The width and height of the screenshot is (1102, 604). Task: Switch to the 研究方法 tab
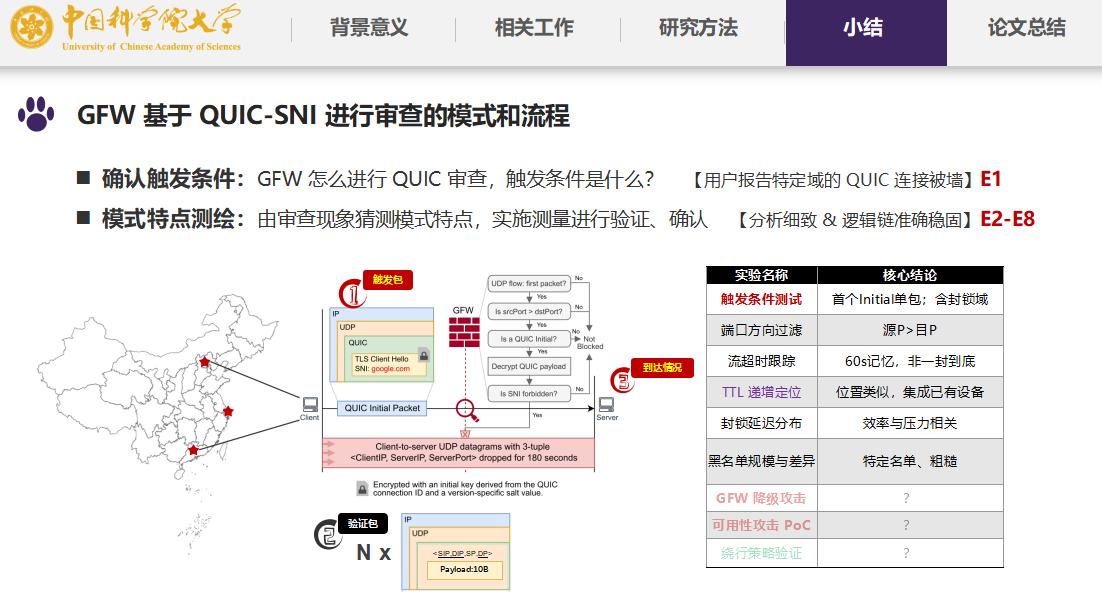(699, 28)
